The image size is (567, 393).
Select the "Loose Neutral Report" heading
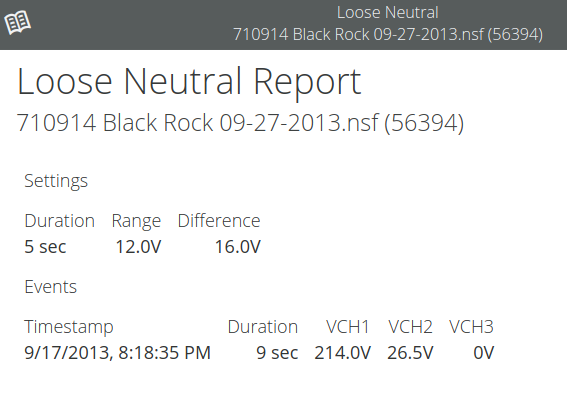189,82
